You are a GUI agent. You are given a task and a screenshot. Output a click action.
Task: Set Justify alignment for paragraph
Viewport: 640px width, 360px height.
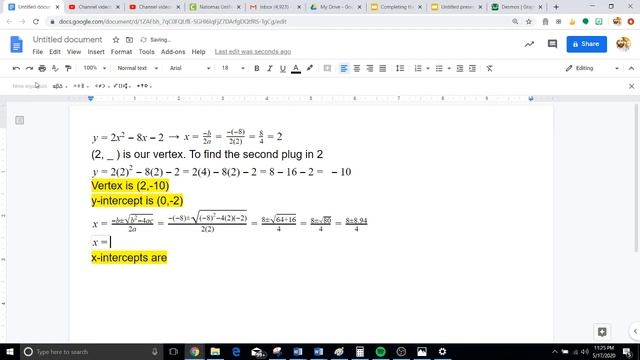coord(382,69)
